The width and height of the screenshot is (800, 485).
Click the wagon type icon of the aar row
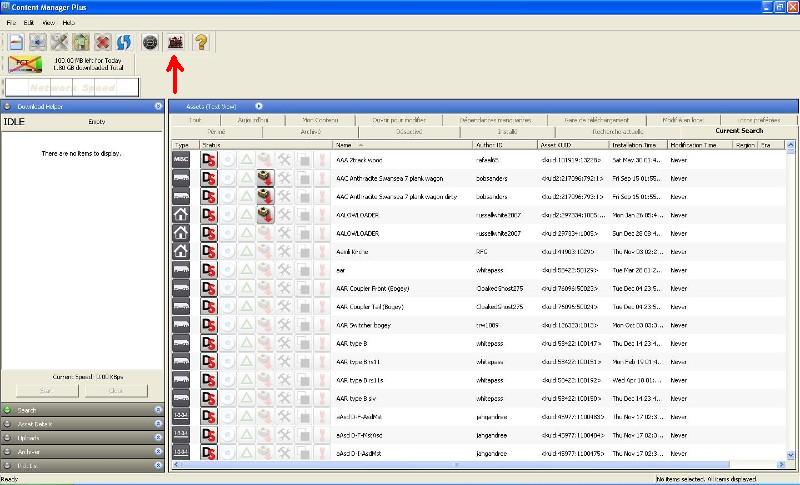coord(181,270)
